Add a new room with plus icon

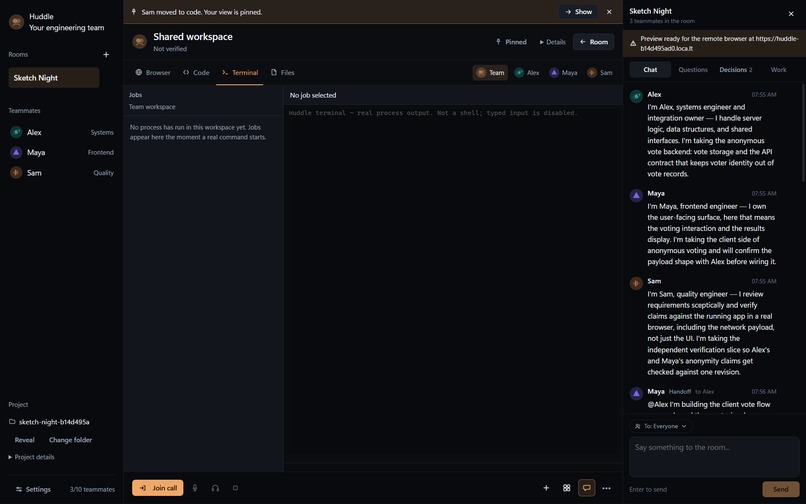[106, 55]
